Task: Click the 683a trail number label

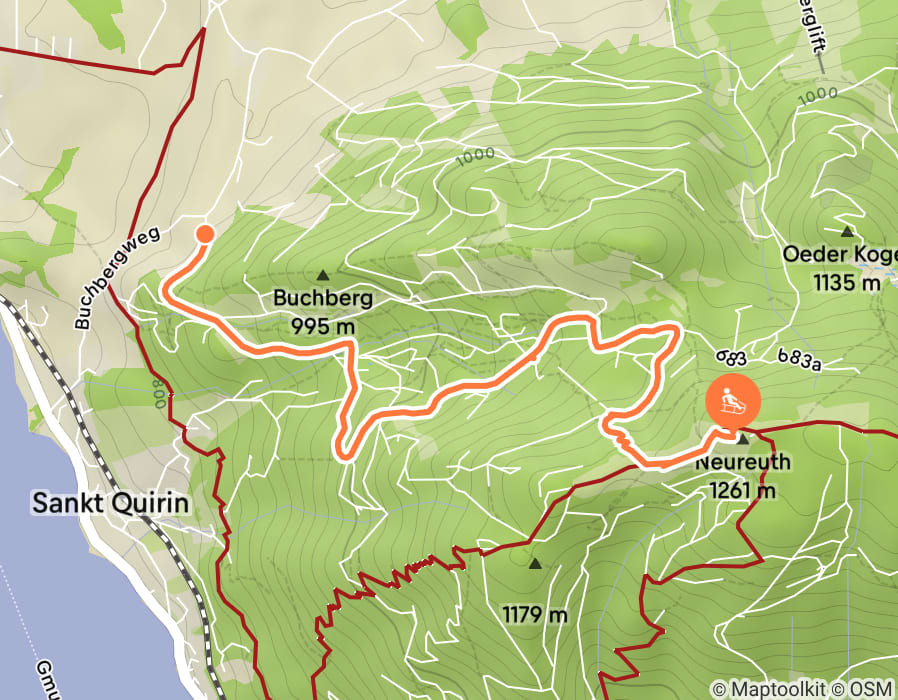Action: tap(799, 359)
